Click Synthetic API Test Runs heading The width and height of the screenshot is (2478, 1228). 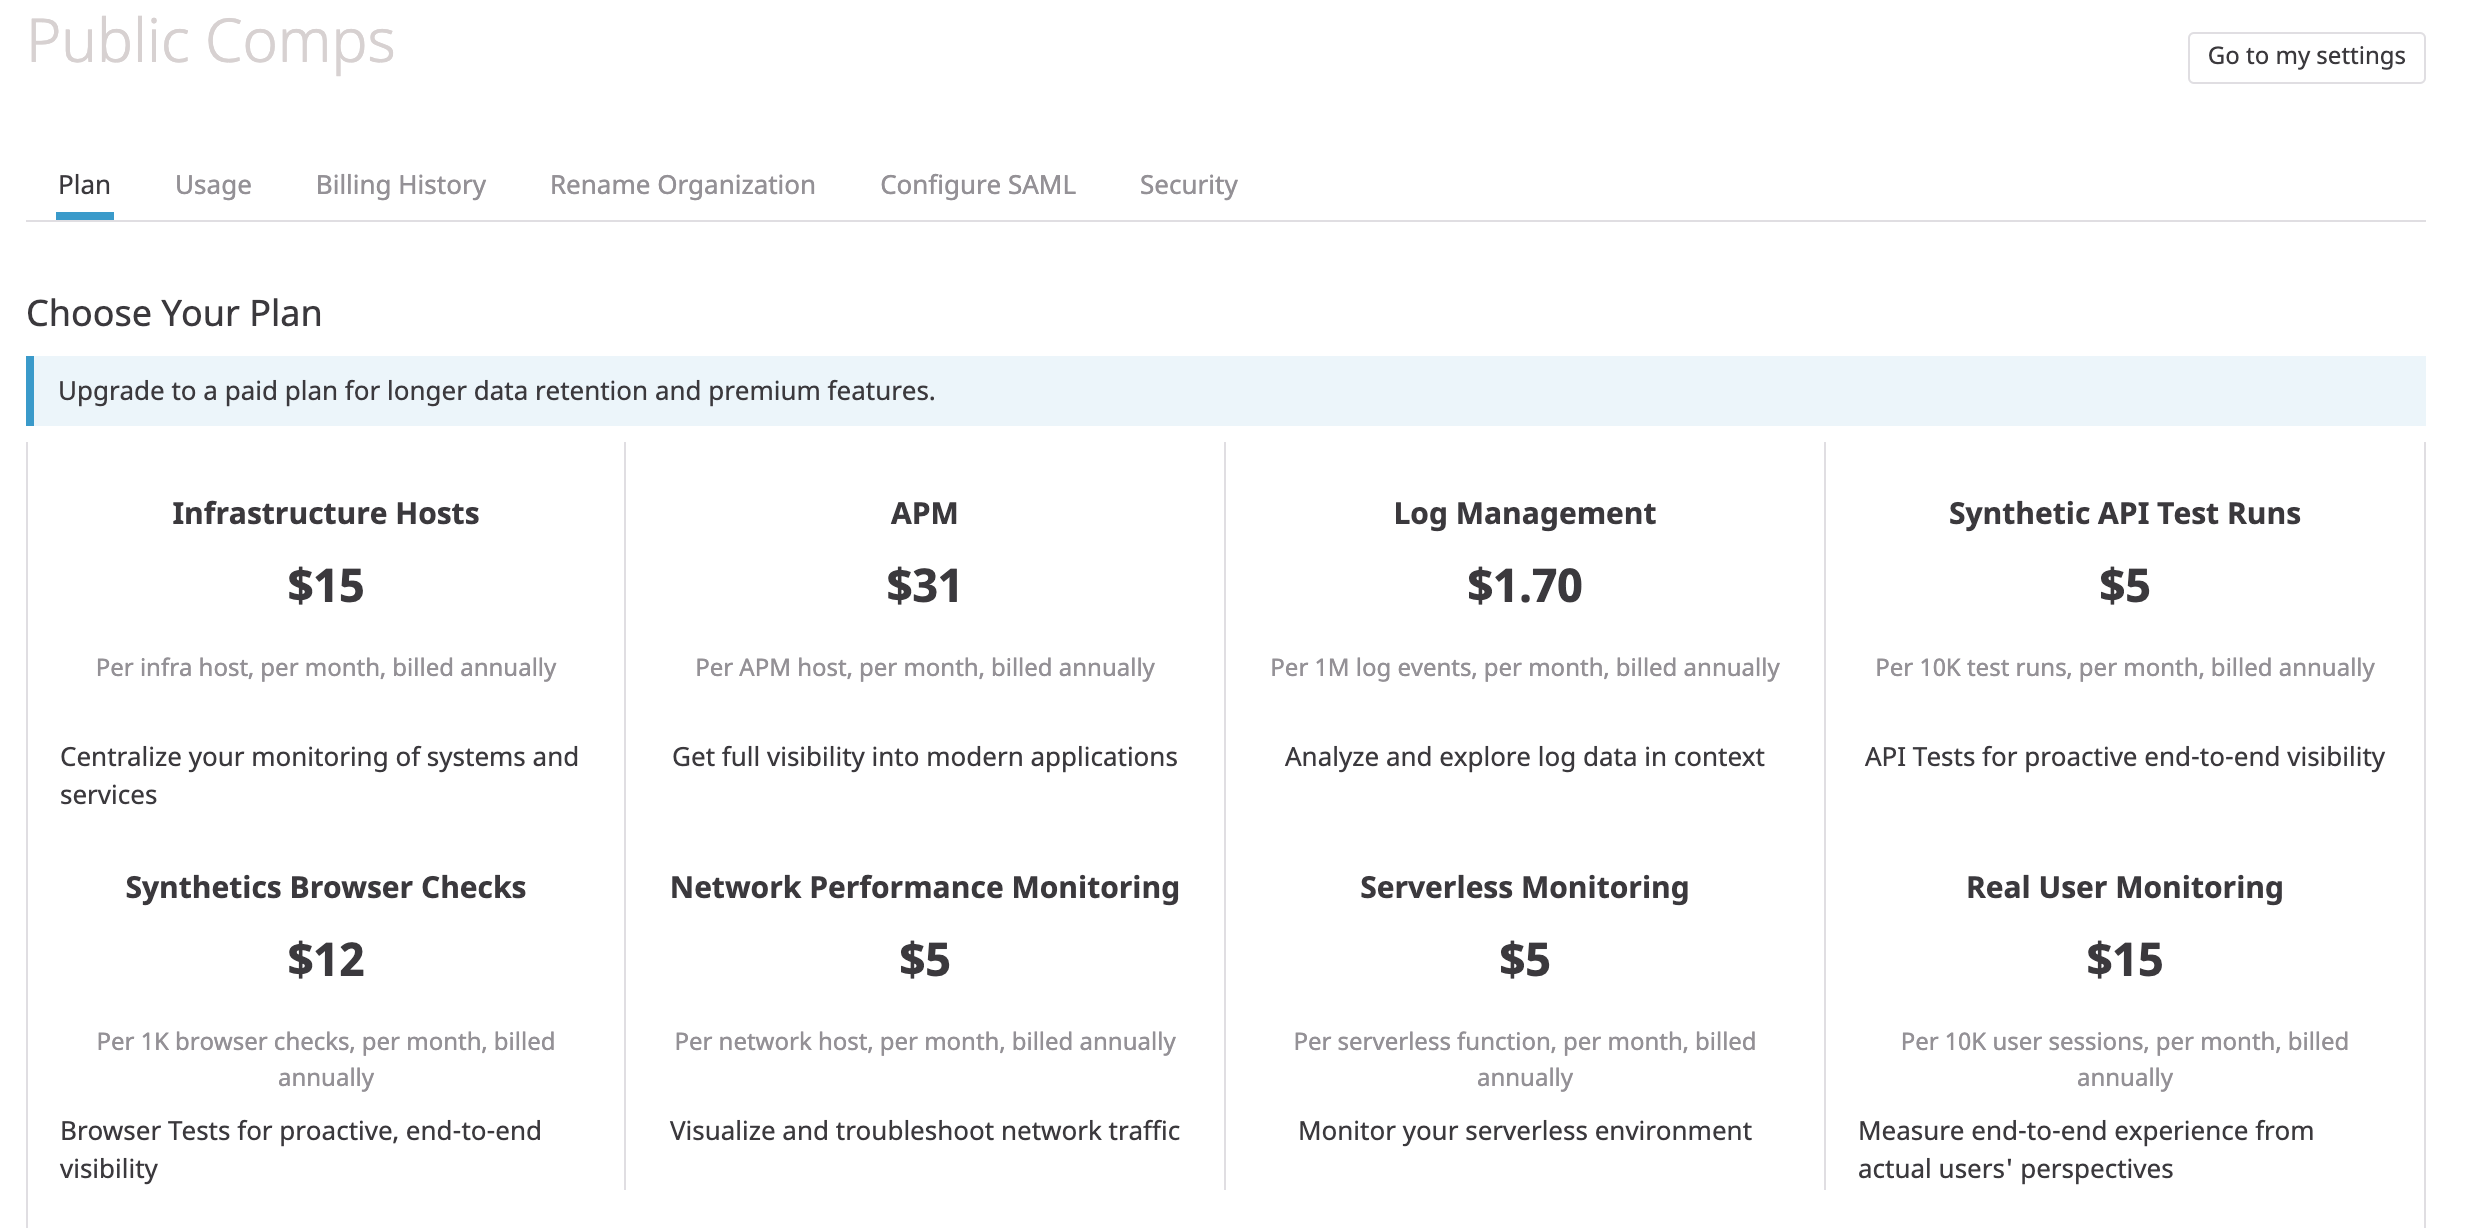[x=2124, y=513]
